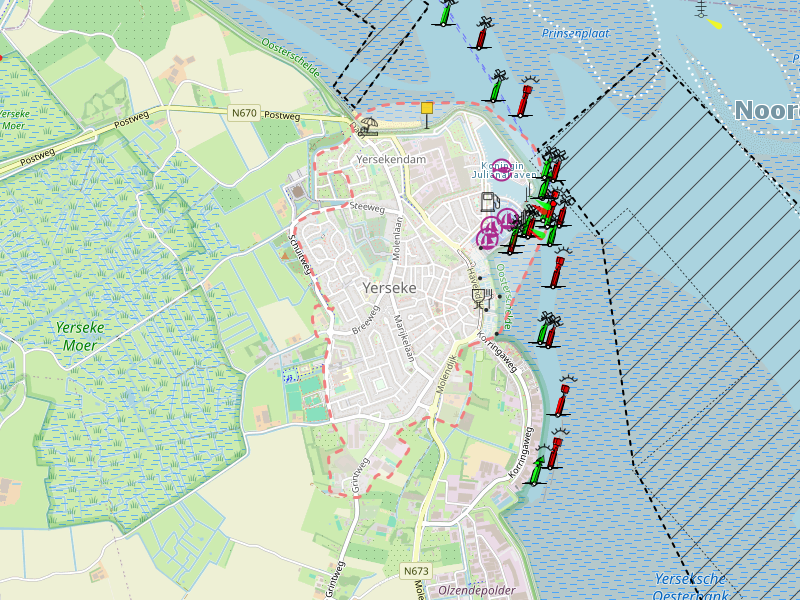Select the Yersekendam neighbourhood label
The width and height of the screenshot is (800, 600).
[391, 160]
